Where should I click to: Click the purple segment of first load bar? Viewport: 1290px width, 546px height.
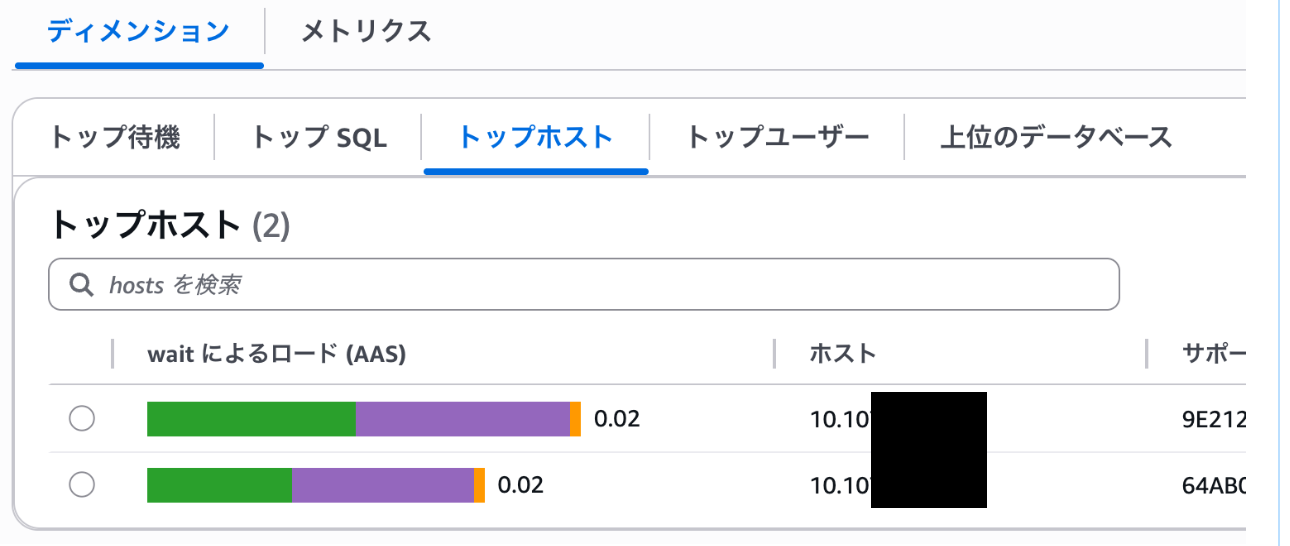tap(462, 419)
